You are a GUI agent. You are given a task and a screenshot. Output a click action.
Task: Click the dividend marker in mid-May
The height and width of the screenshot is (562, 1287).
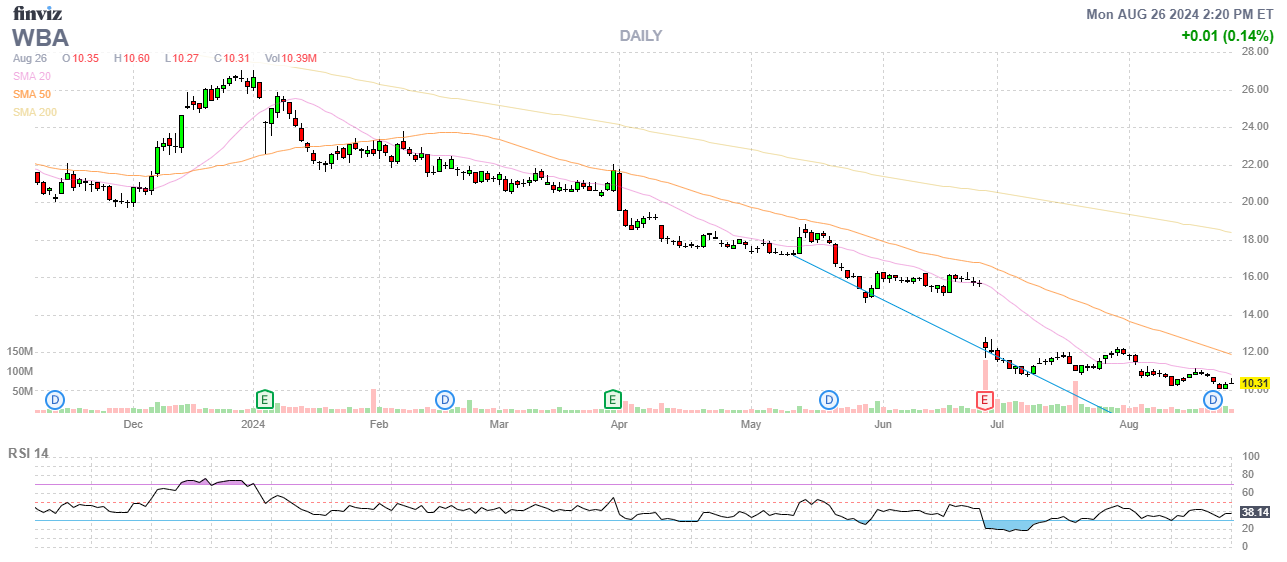pyautogui.click(x=829, y=400)
